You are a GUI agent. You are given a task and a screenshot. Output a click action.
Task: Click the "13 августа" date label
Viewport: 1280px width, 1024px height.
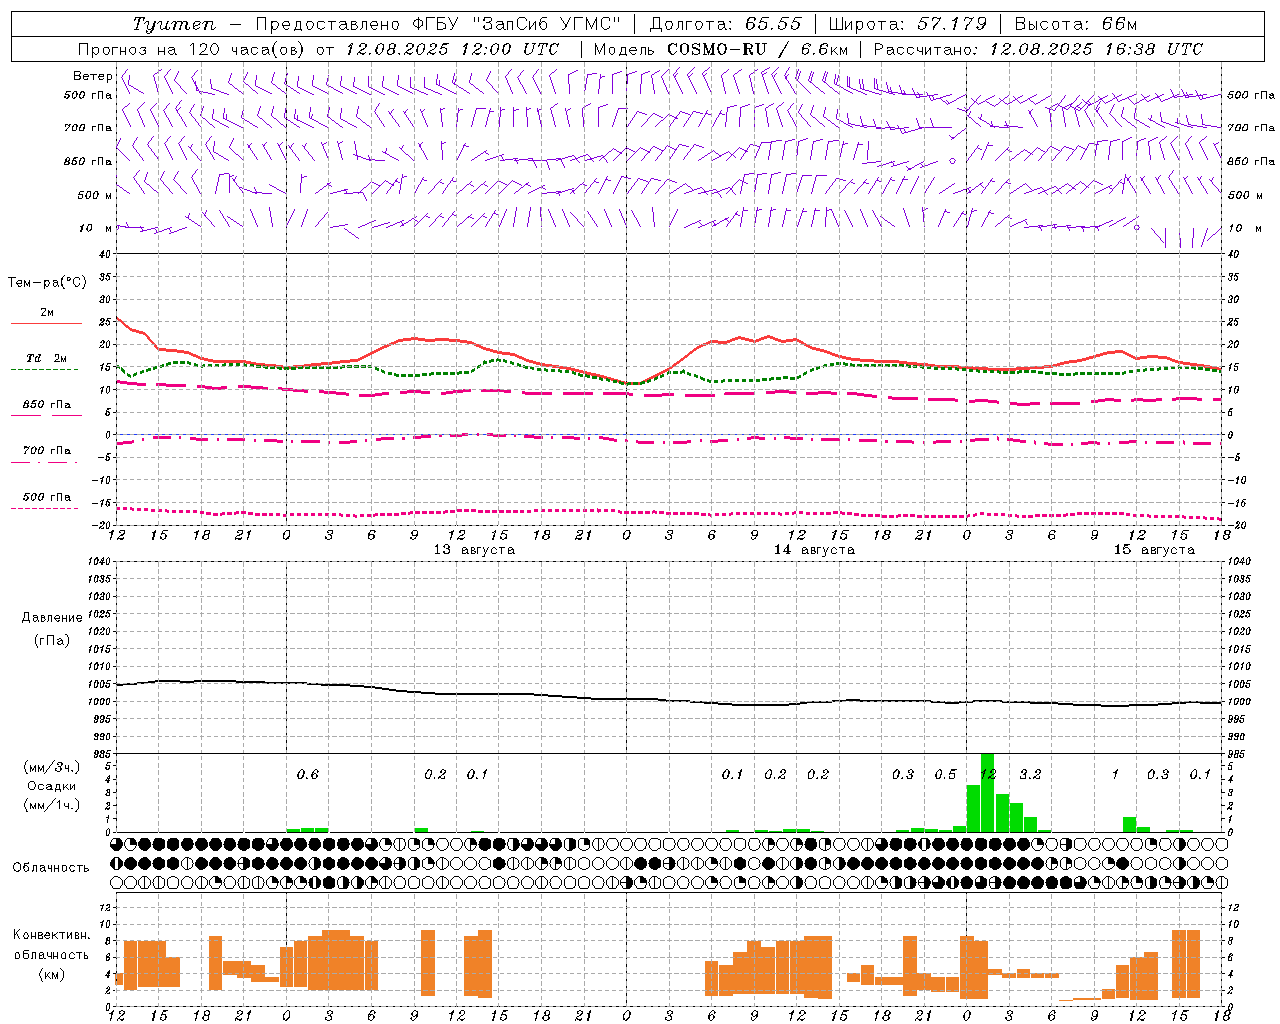click(x=474, y=550)
